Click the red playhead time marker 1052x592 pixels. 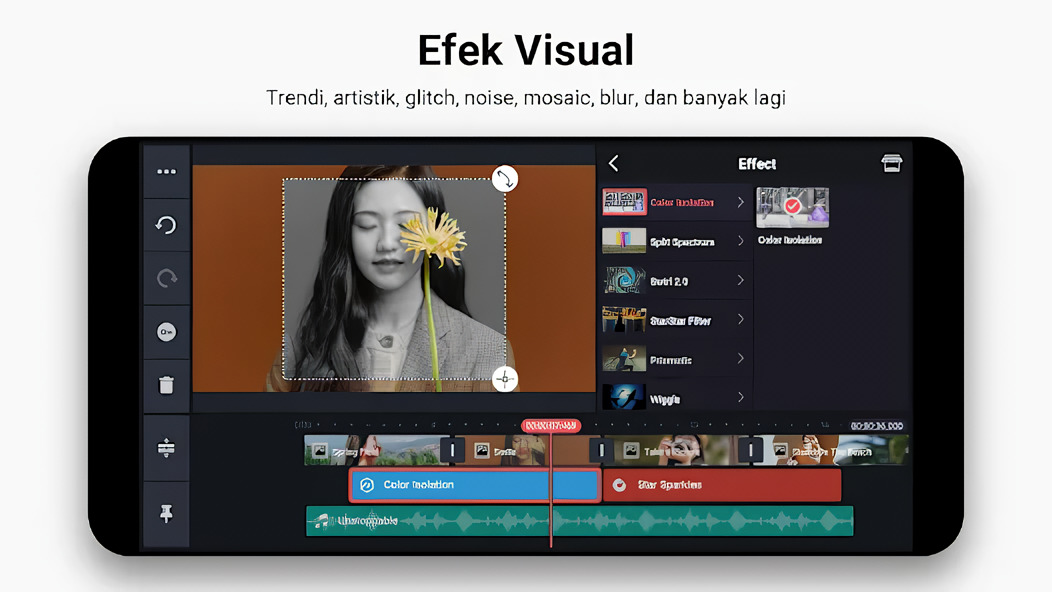tap(550, 426)
